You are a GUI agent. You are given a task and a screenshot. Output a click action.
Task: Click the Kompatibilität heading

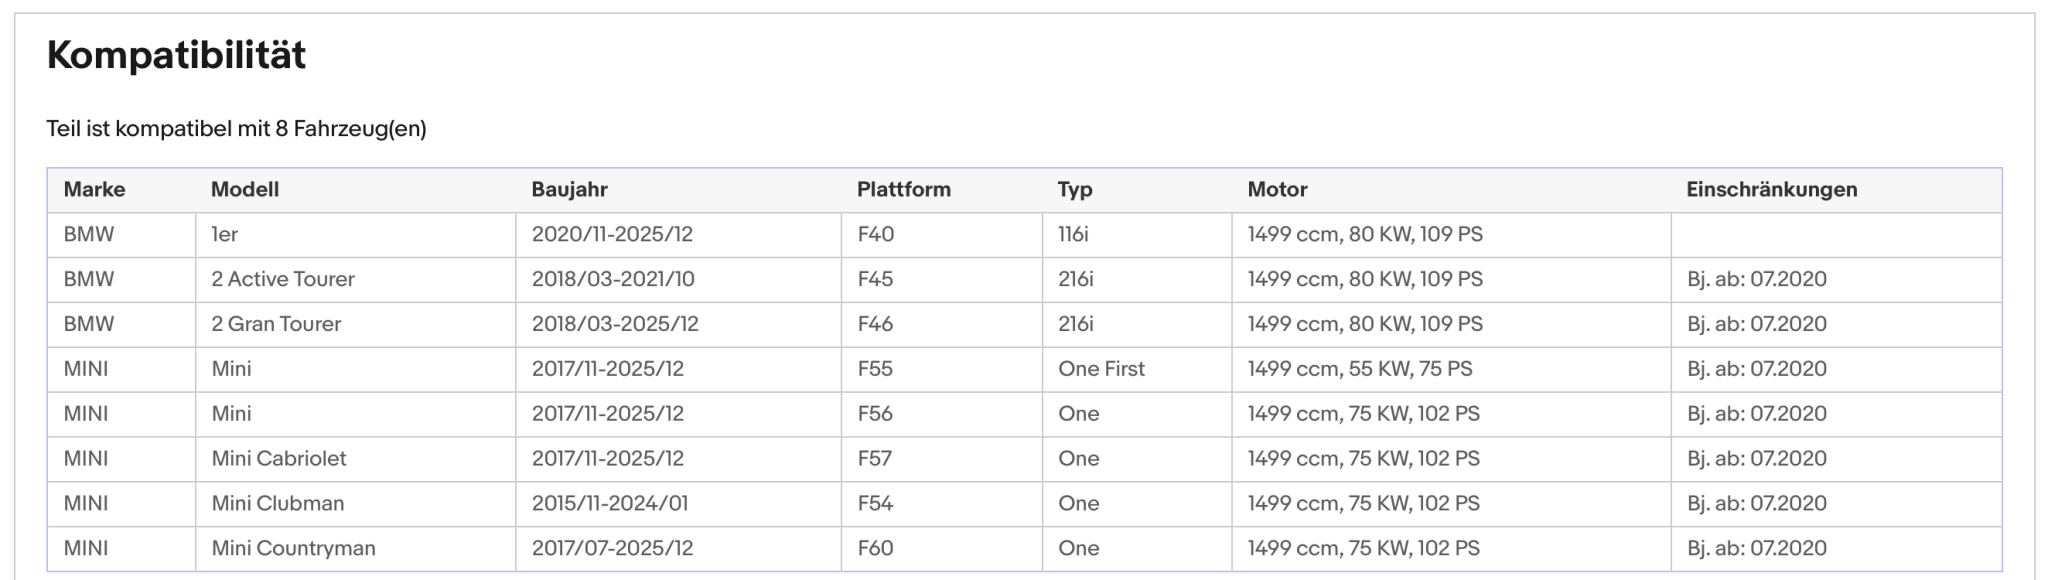(x=176, y=55)
